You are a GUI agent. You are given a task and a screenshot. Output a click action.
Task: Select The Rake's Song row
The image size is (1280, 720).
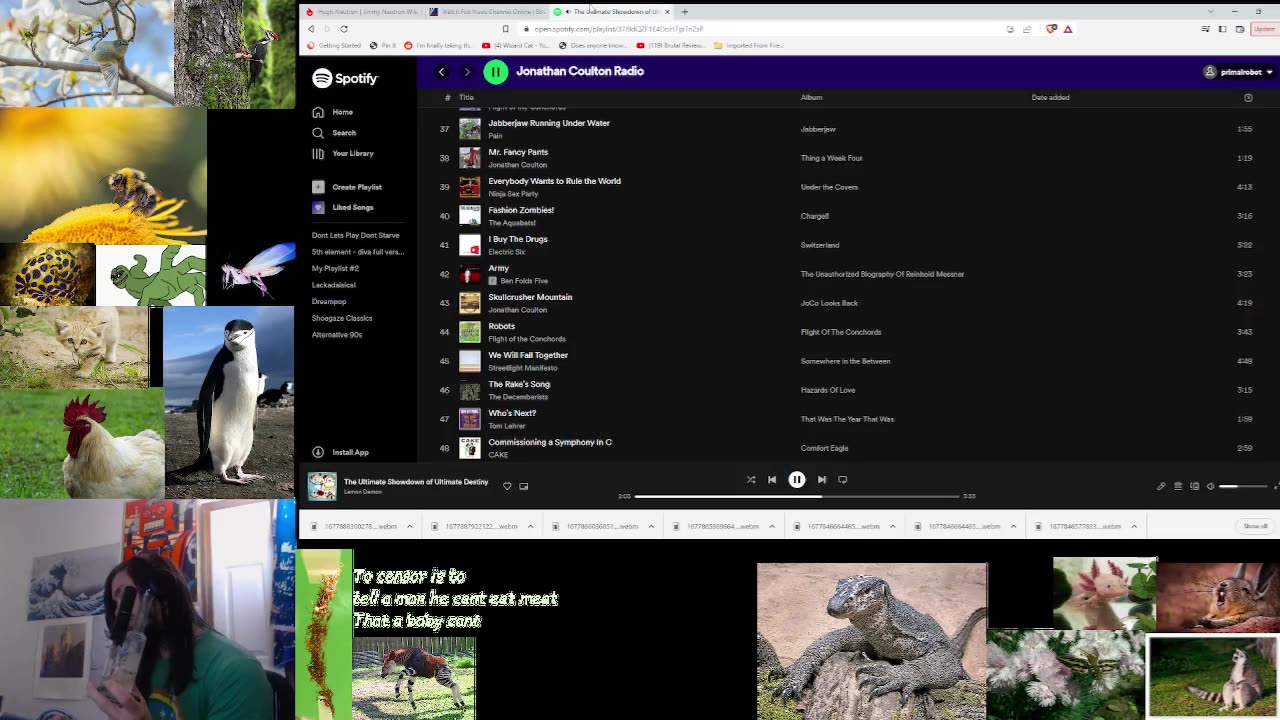click(x=850, y=390)
